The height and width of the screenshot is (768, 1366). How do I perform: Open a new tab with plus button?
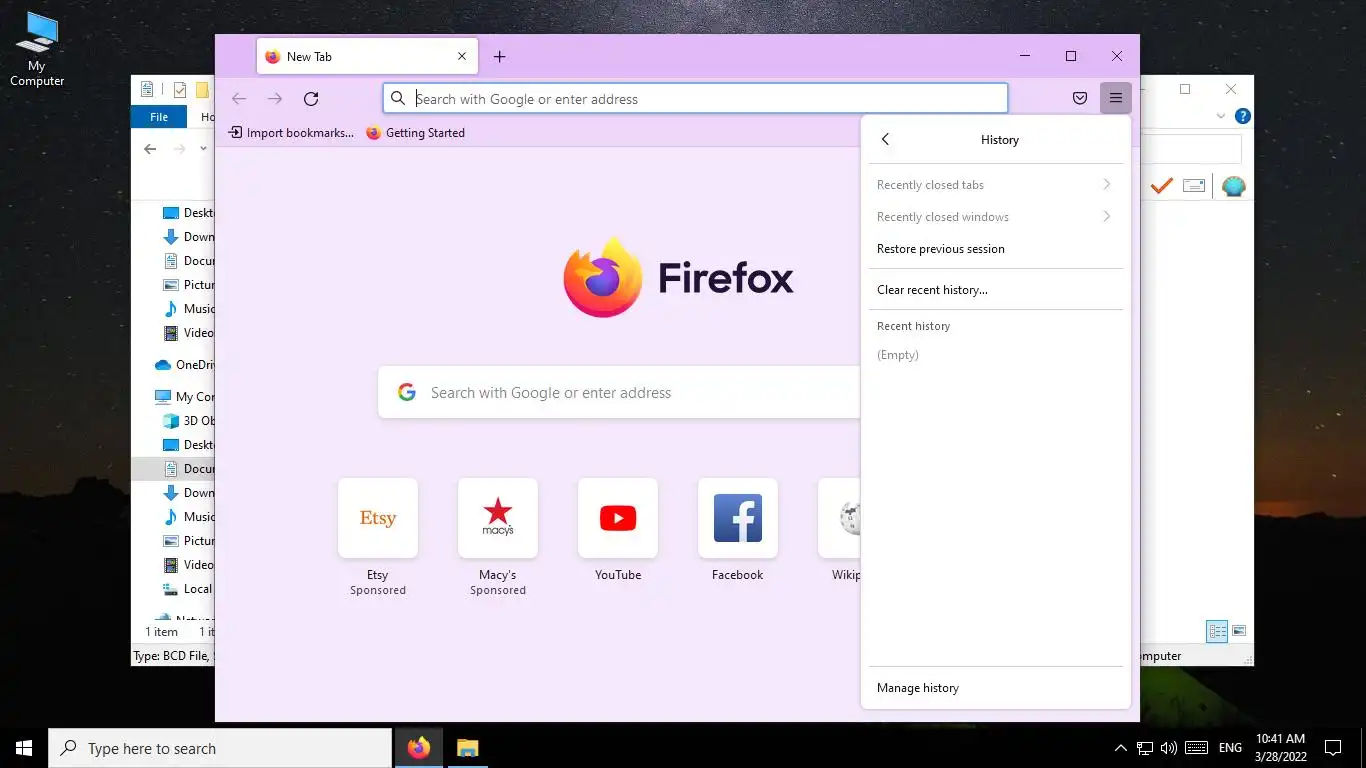(499, 57)
